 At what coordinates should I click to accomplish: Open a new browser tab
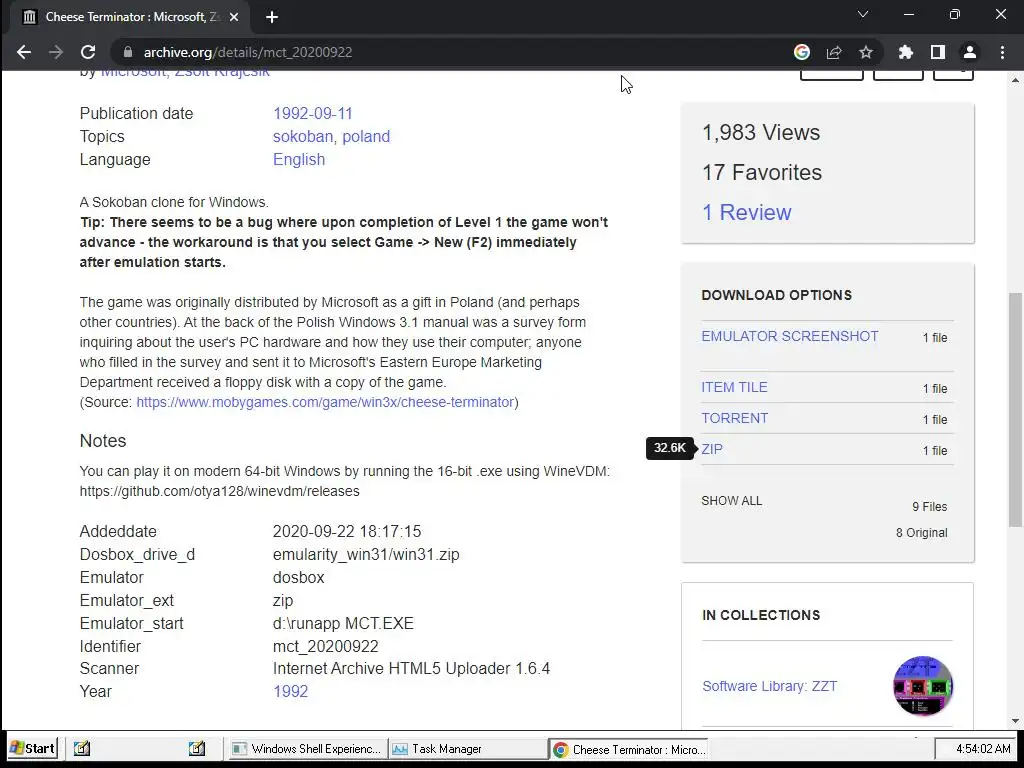click(272, 17)
